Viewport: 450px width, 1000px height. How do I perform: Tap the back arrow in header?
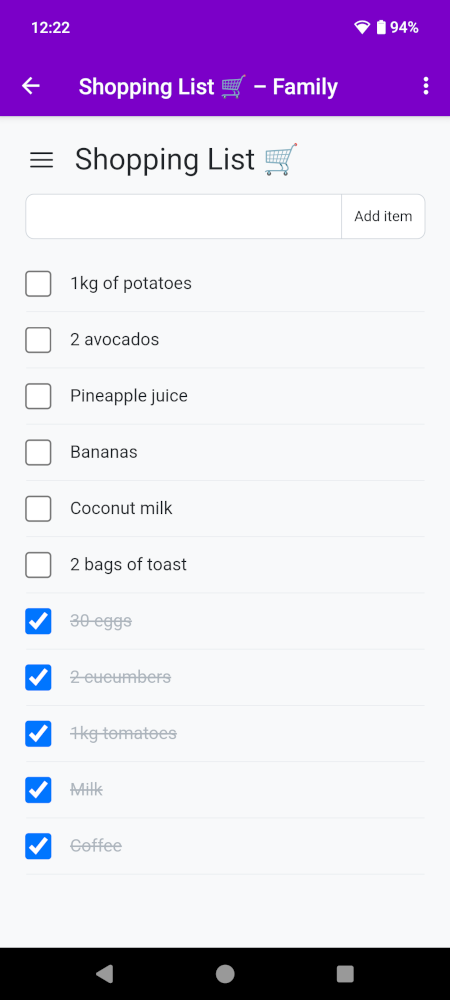pos(31,86)
